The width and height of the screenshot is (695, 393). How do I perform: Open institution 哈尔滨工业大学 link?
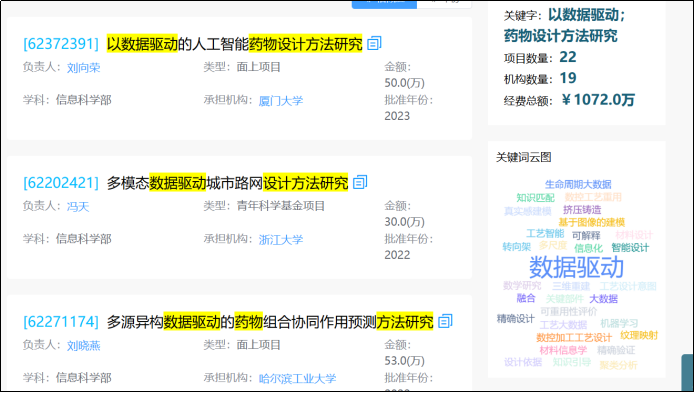(x=297, y=378)
